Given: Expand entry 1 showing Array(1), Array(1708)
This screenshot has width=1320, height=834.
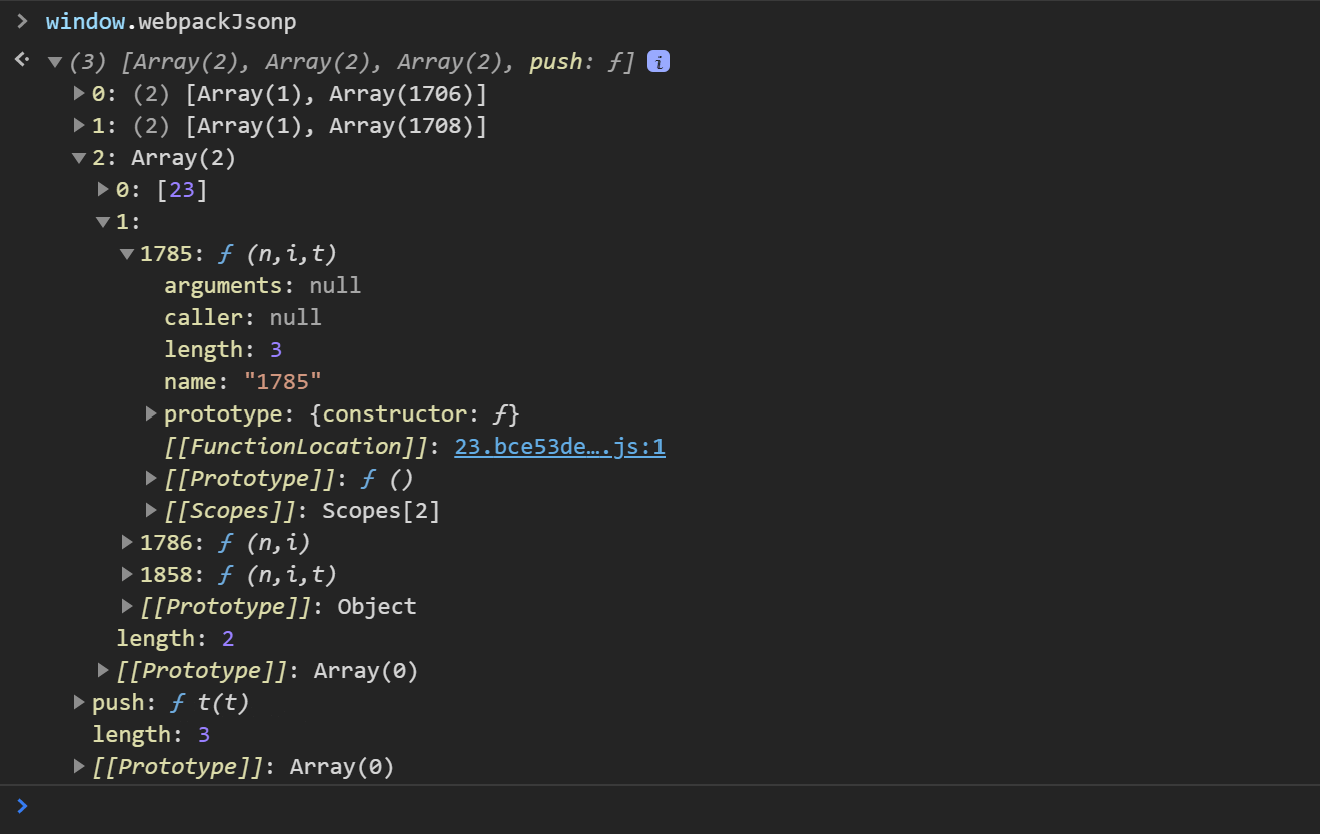Looking at the screenshot, I should pos(78,125).
